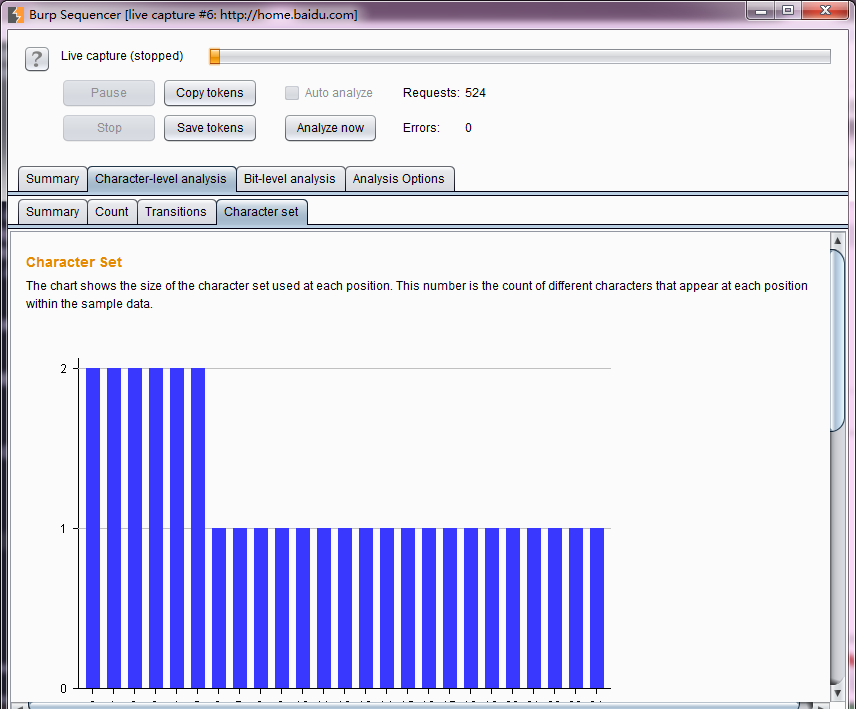
Task: Click the live capture progress slider handle
Action: (x=214, y=57)
